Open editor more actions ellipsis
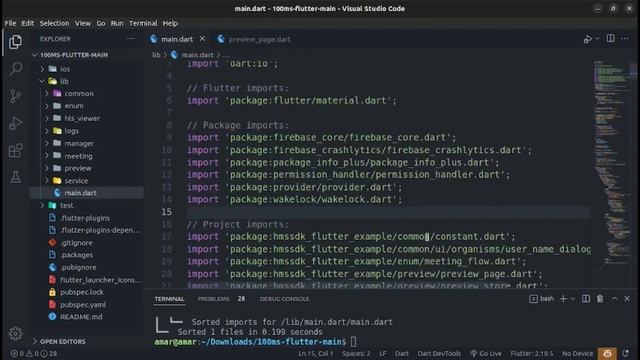Screen dimensions: 640x360 click(x=624, y=38)
